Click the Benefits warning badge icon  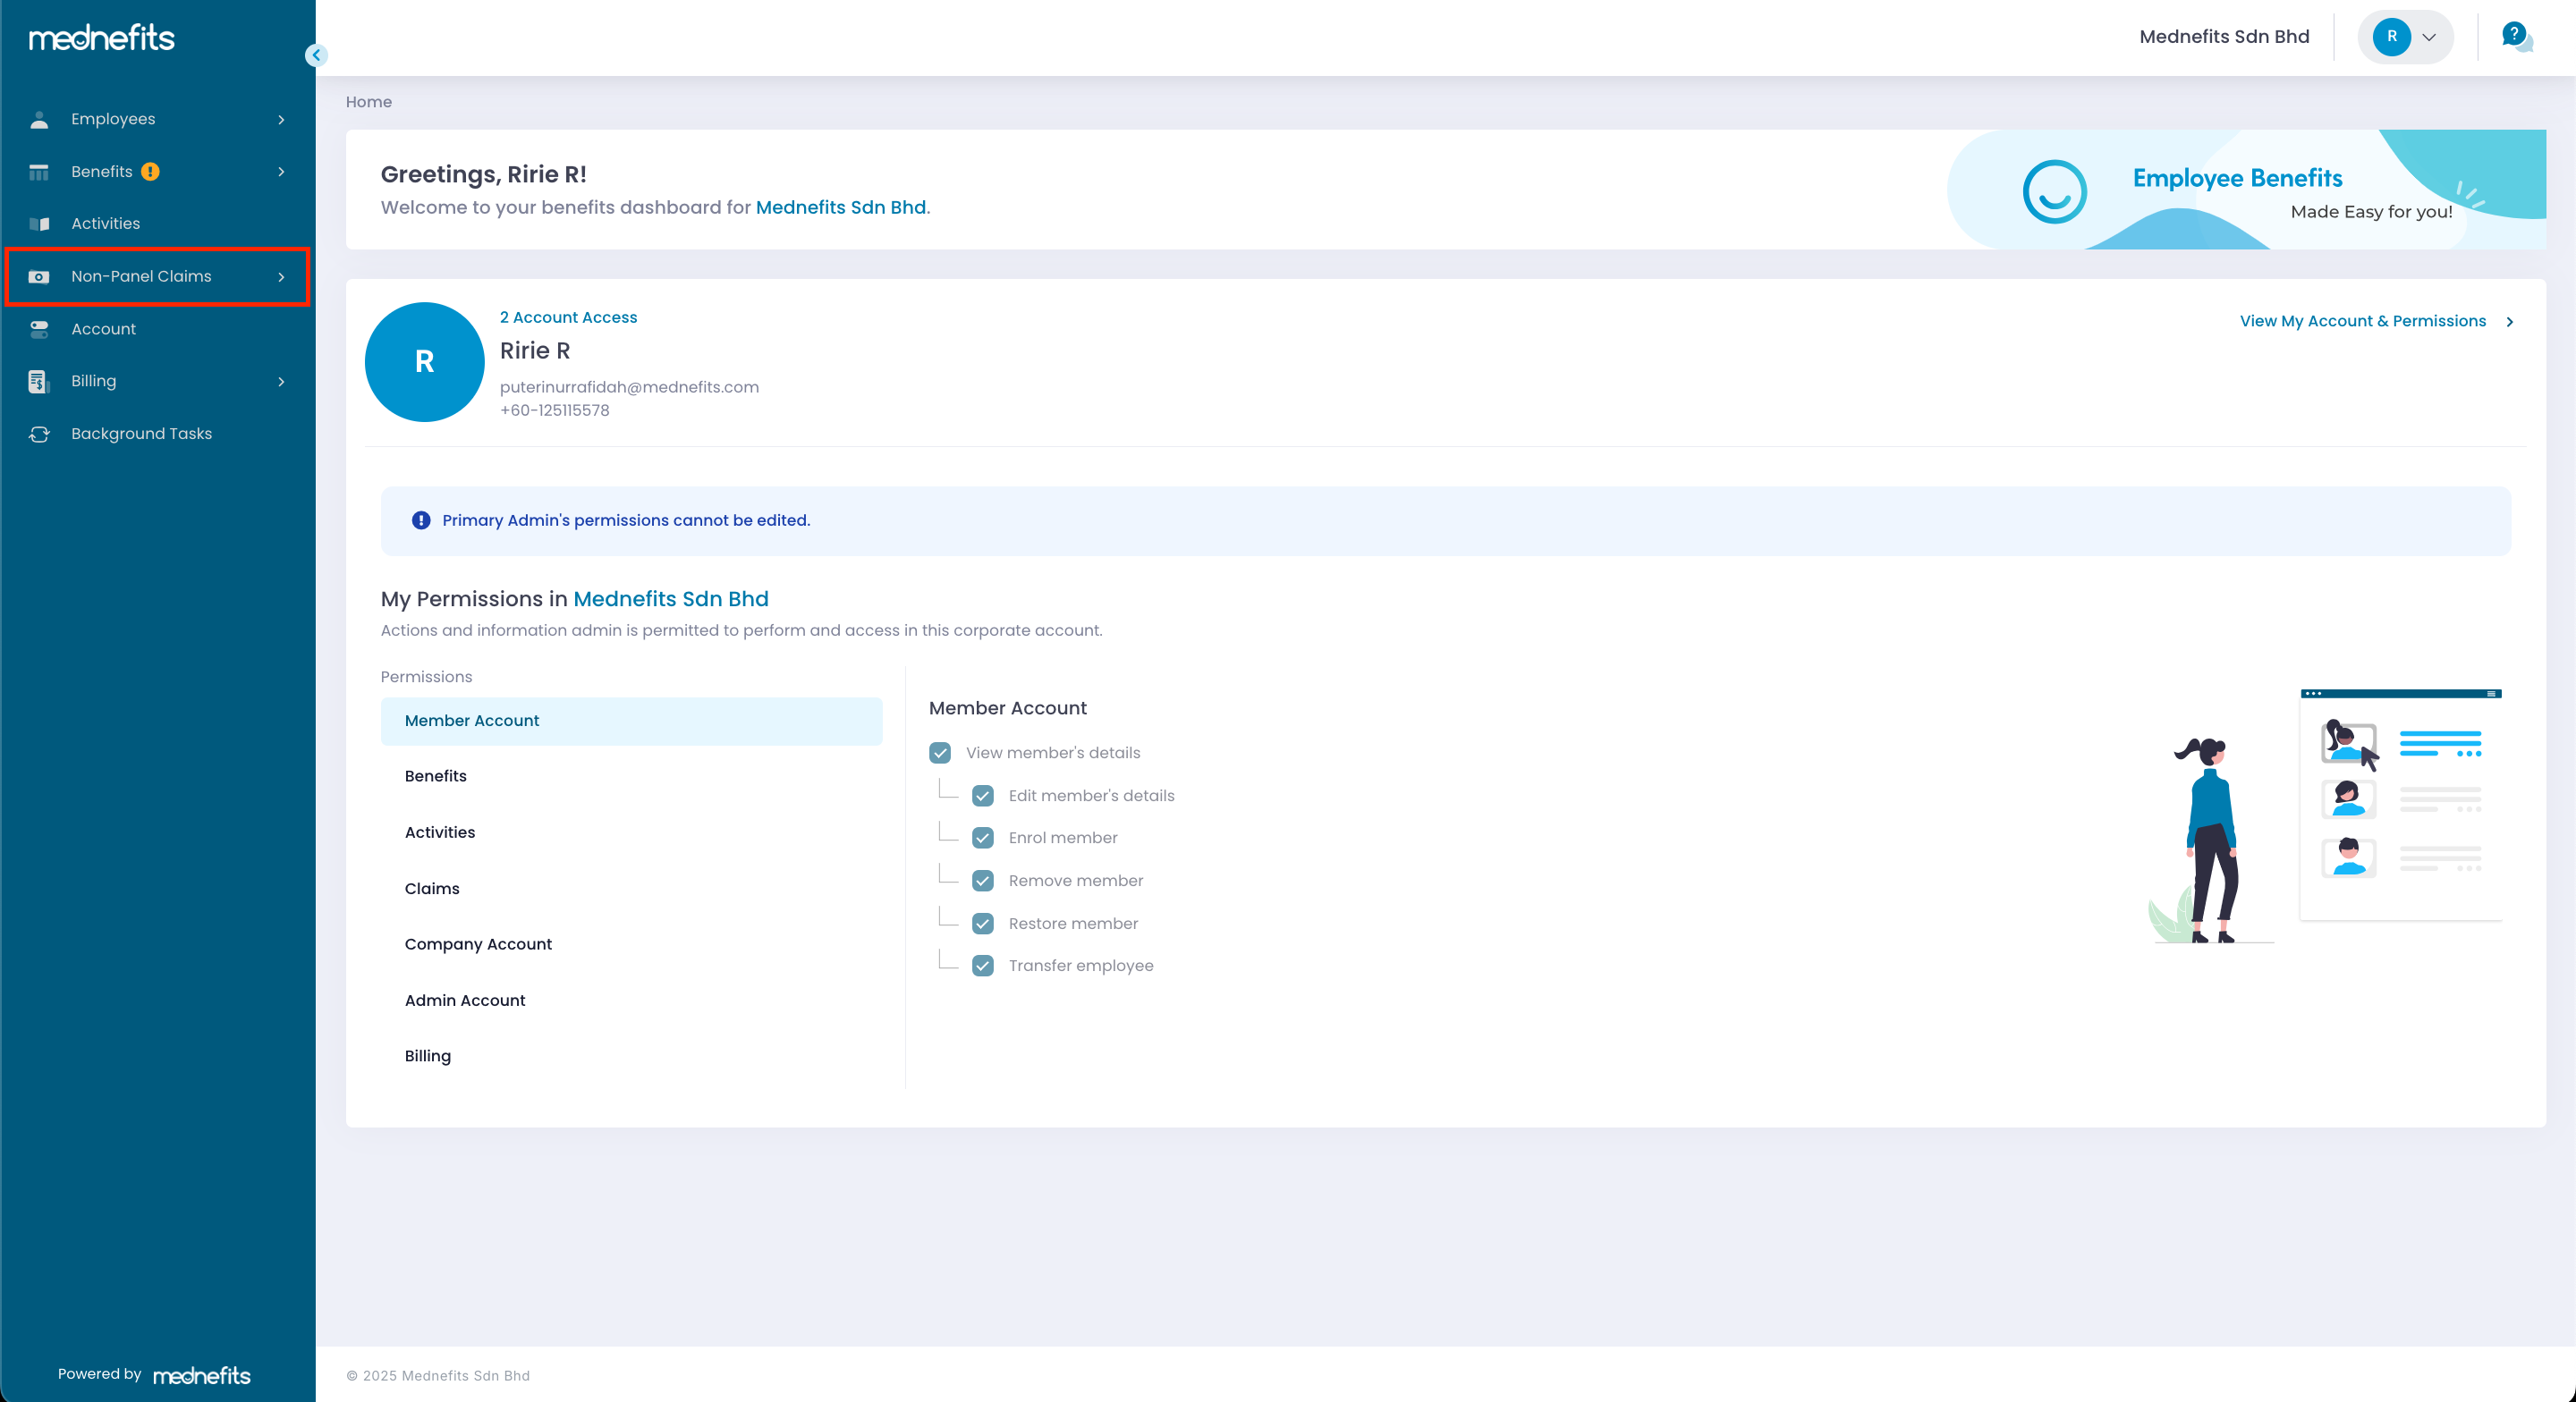tap(150, 172)
